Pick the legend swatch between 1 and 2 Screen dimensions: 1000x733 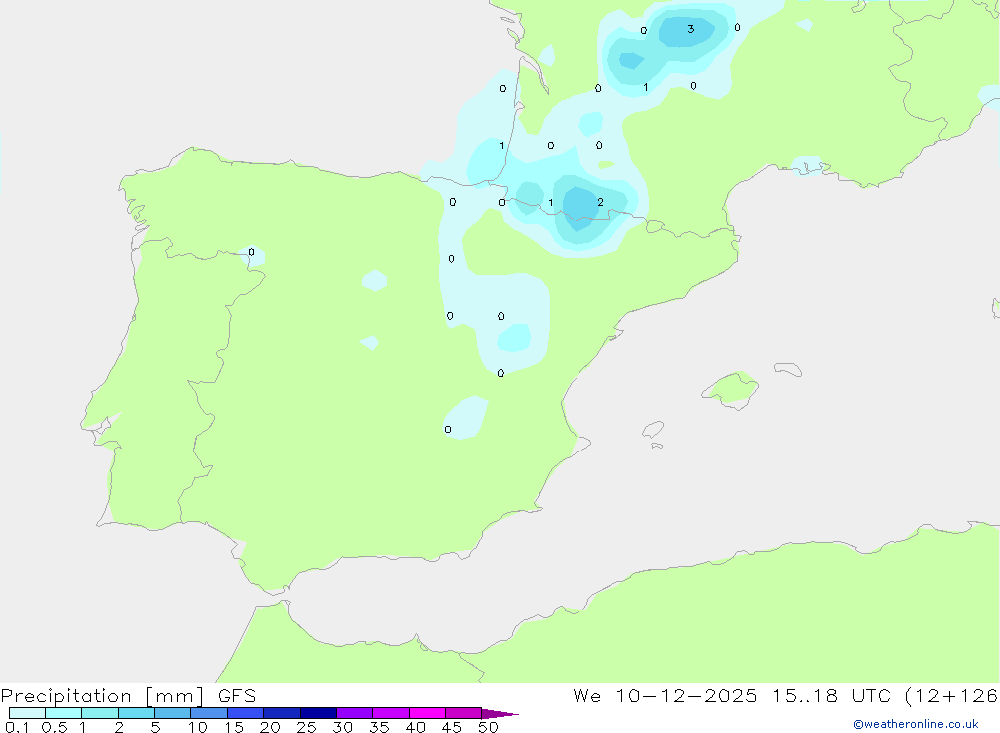pyautogui.click(x=100, y=713)
